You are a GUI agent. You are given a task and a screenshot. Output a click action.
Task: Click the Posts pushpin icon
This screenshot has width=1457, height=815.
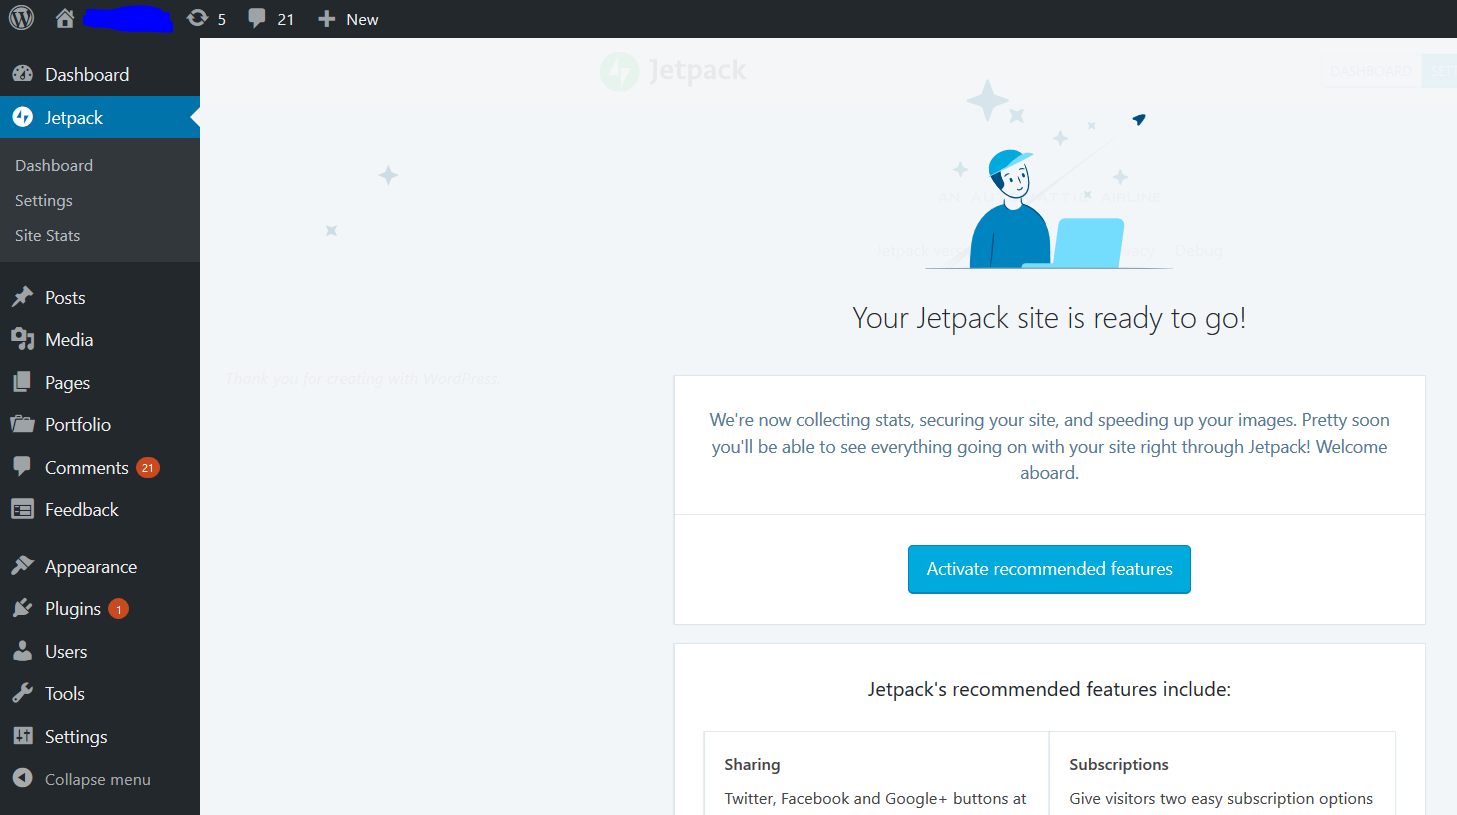(22, 297)
